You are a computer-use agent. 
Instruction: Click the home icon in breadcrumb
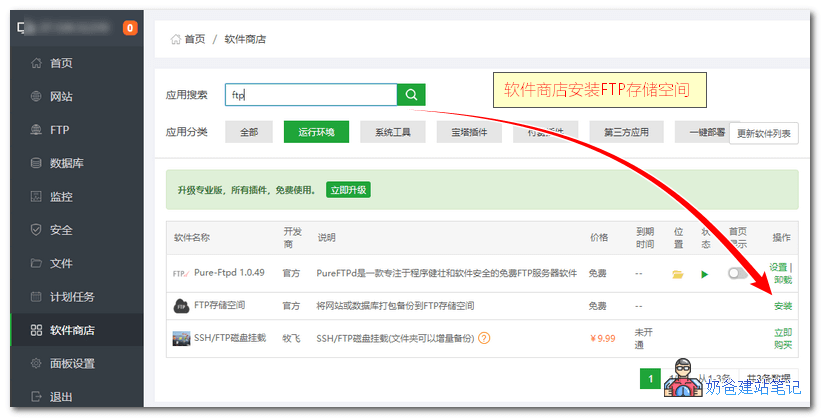tap(176, 39)
